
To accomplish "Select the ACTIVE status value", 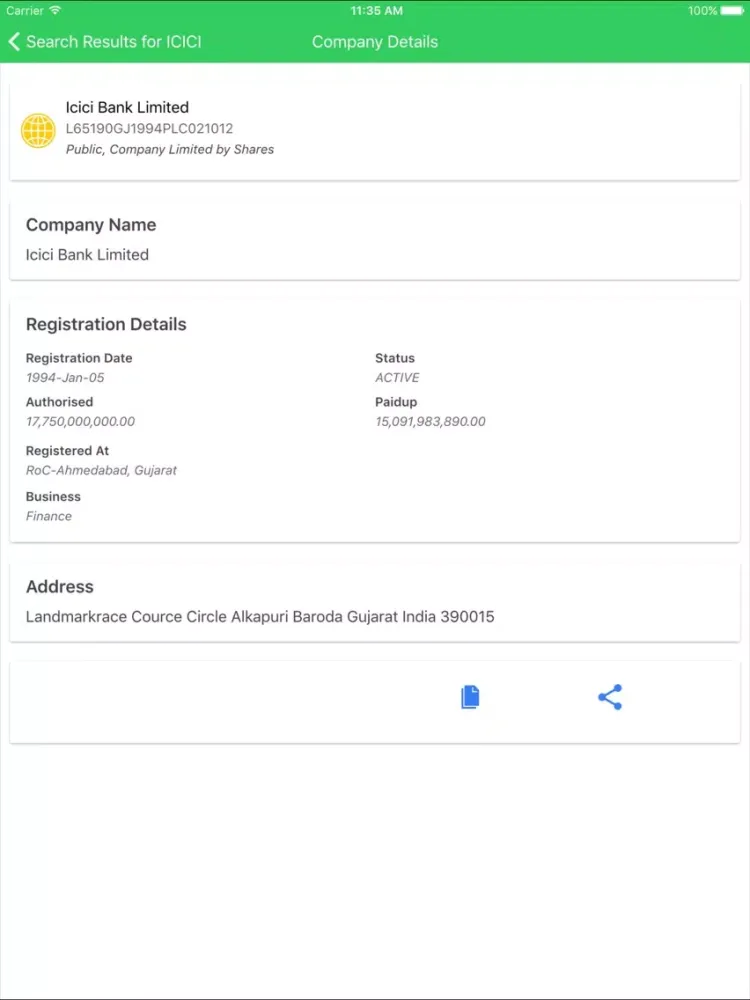I will click(x=397, y=378).
